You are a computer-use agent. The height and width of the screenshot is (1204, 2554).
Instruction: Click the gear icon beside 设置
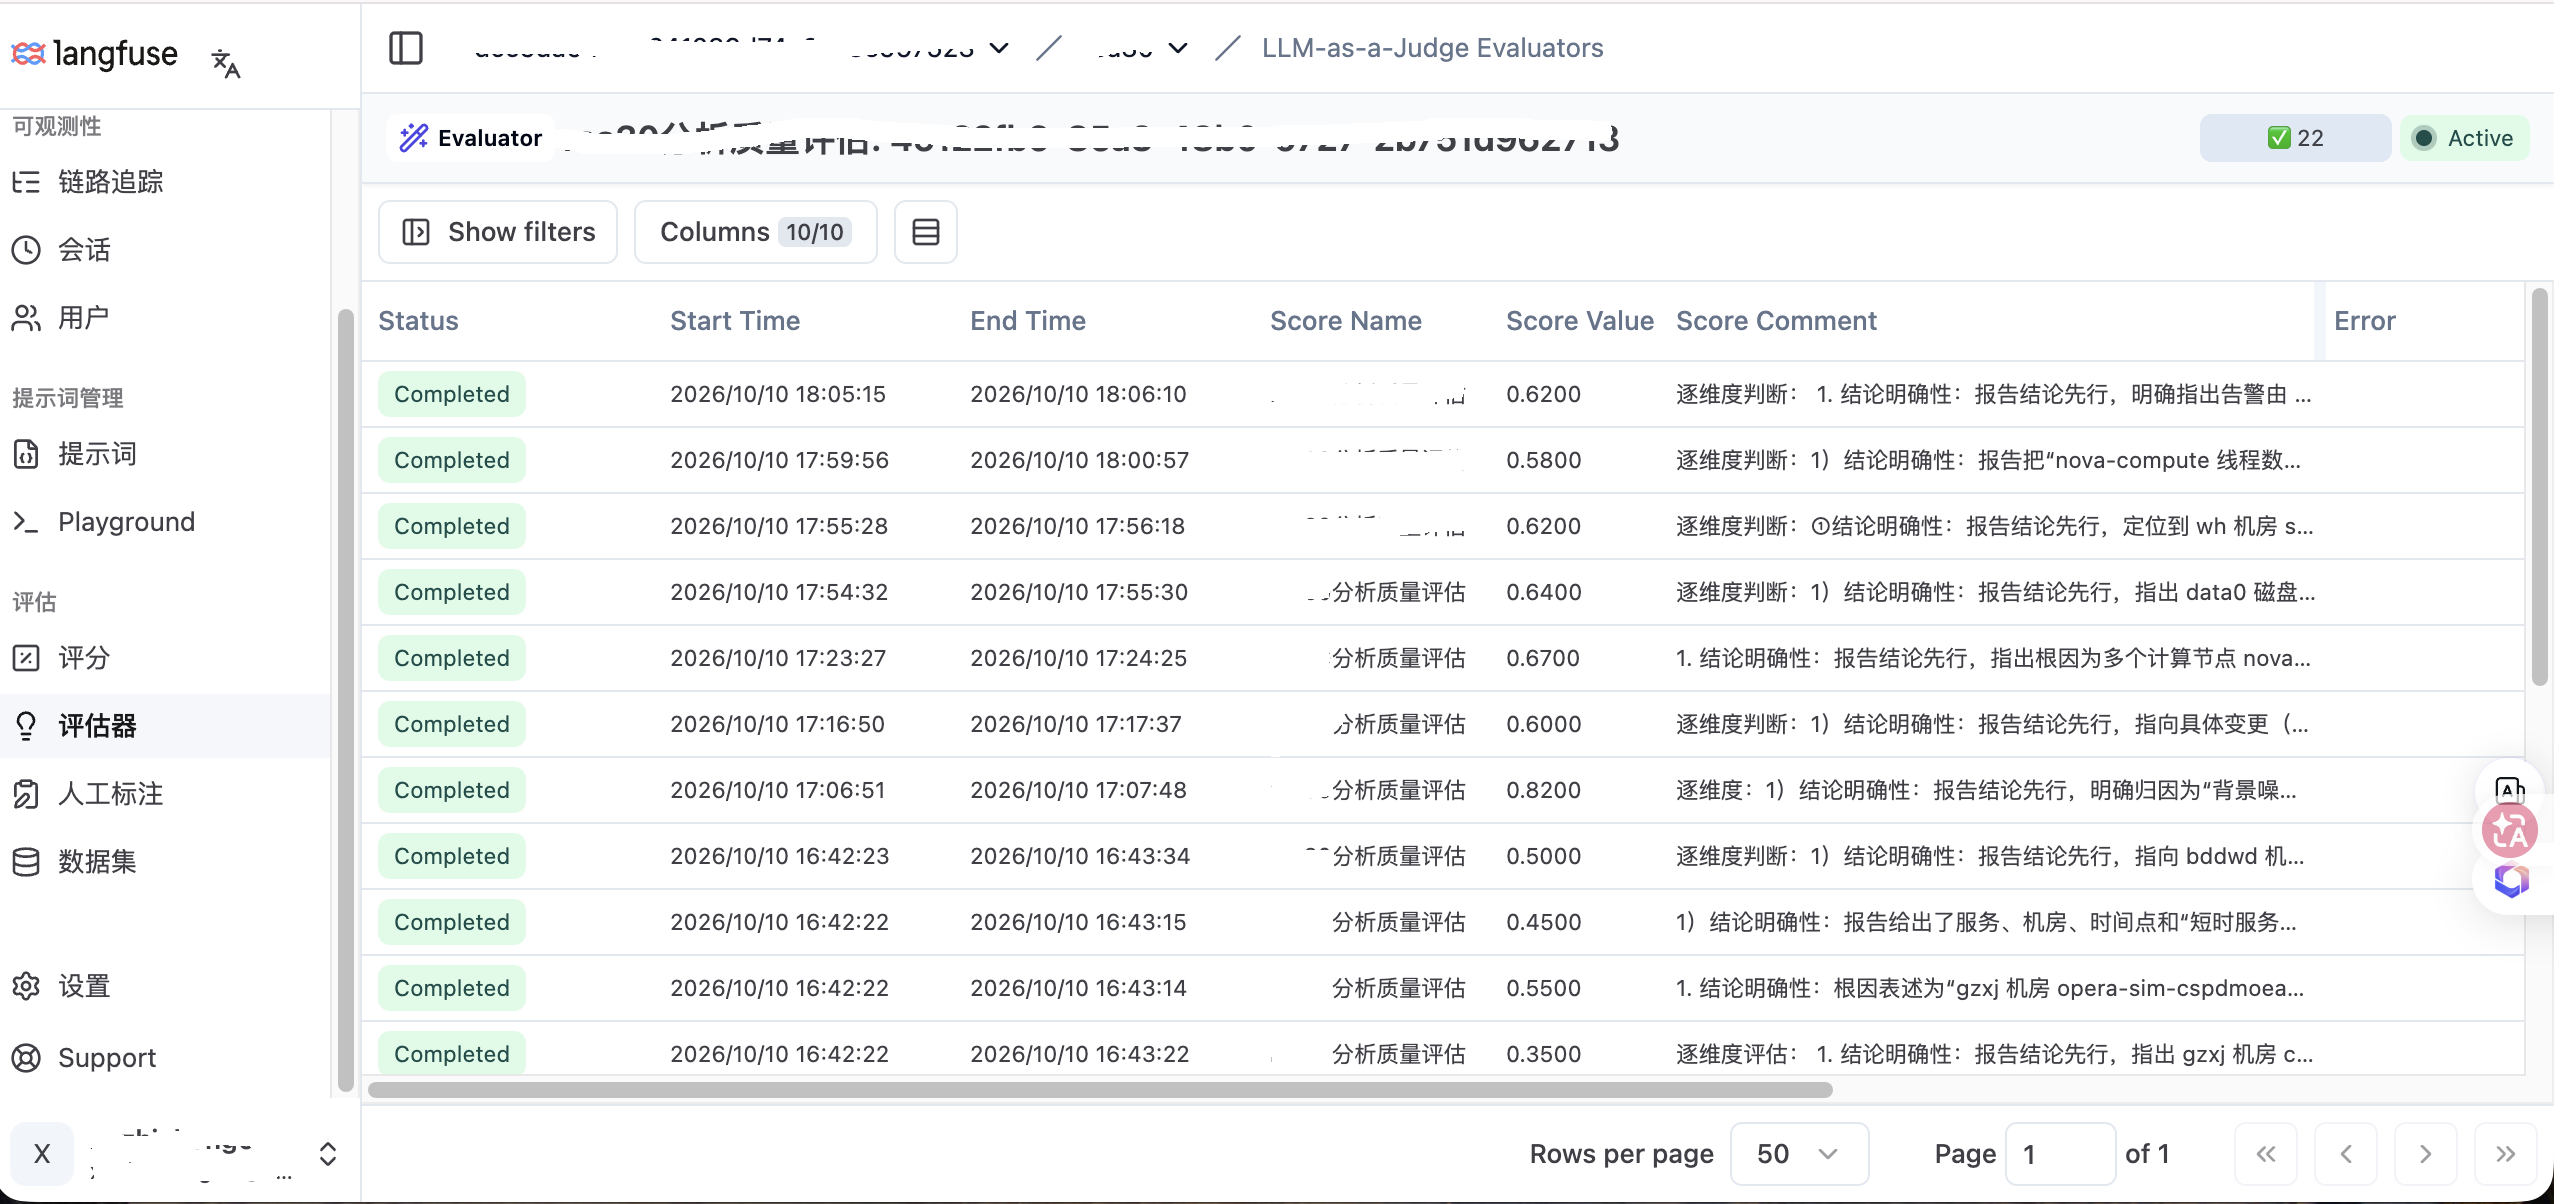[x=26, y=986]
